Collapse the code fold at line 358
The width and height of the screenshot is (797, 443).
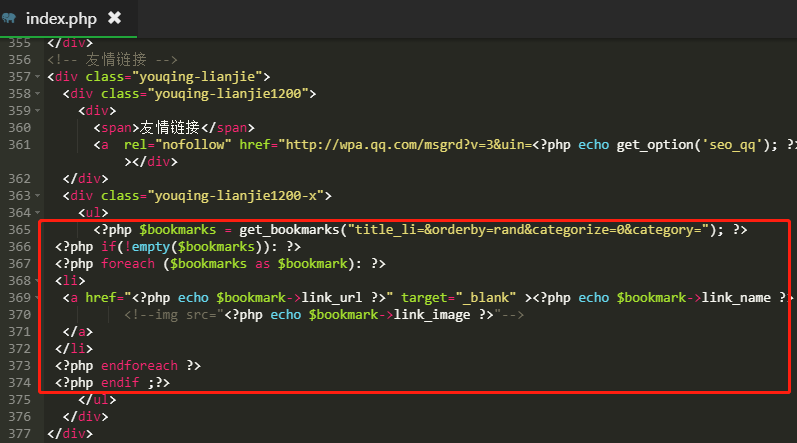pyautogui.click(x=38, y=94)
